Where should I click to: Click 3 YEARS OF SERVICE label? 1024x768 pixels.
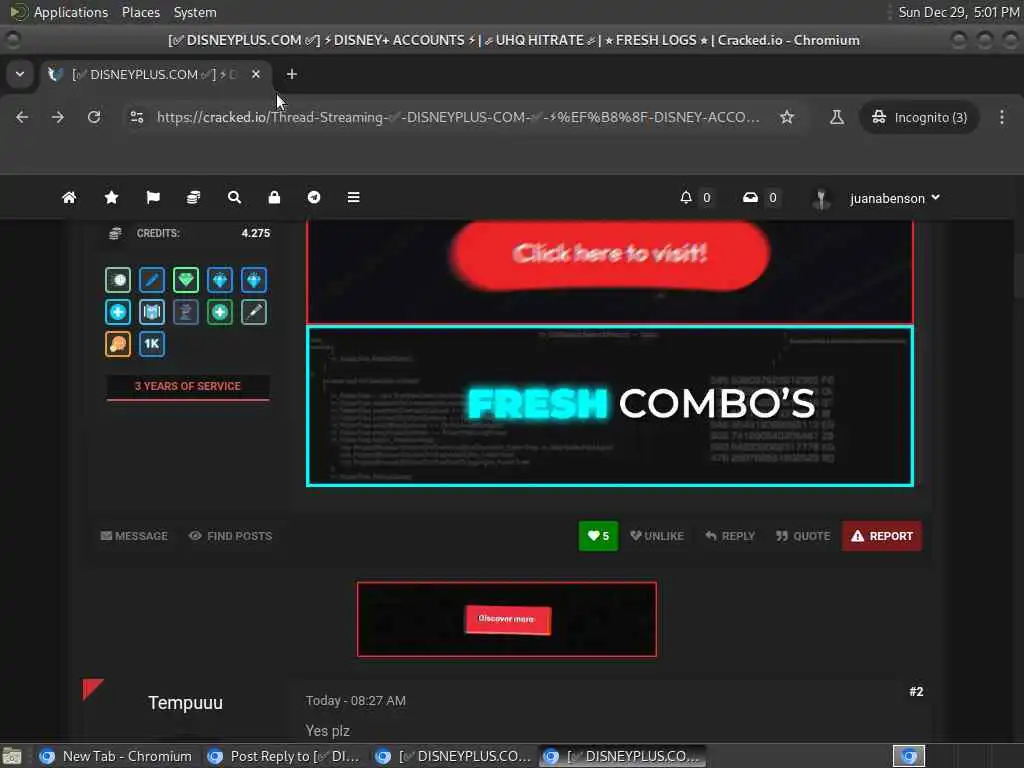pos(187,386)
